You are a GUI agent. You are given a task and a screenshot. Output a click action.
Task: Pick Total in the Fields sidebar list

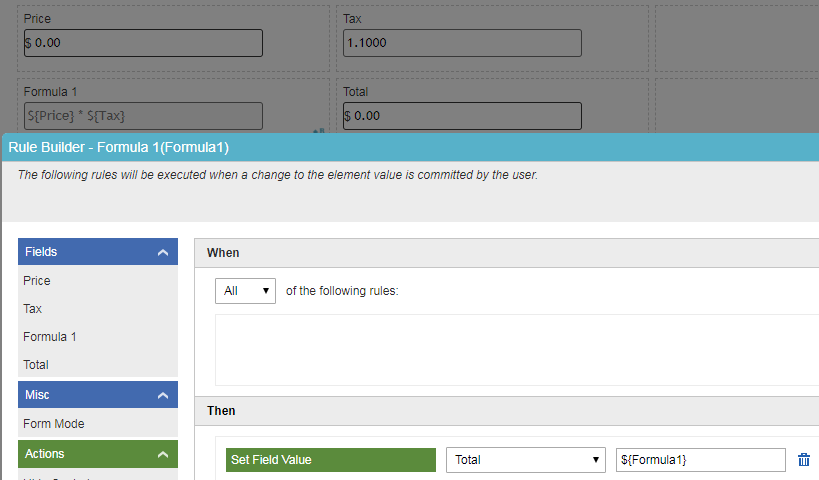click(x=36, y=365)
